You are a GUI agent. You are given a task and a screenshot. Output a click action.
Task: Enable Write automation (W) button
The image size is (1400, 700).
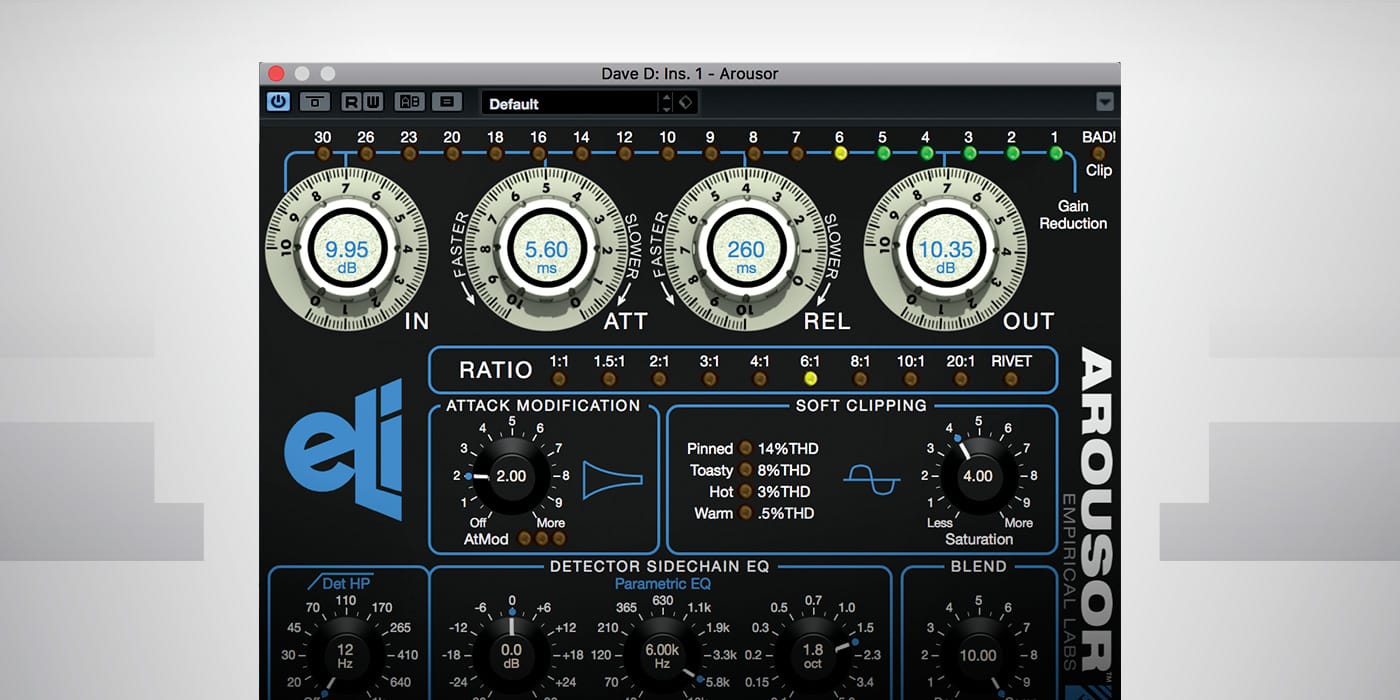coord(372,102)
